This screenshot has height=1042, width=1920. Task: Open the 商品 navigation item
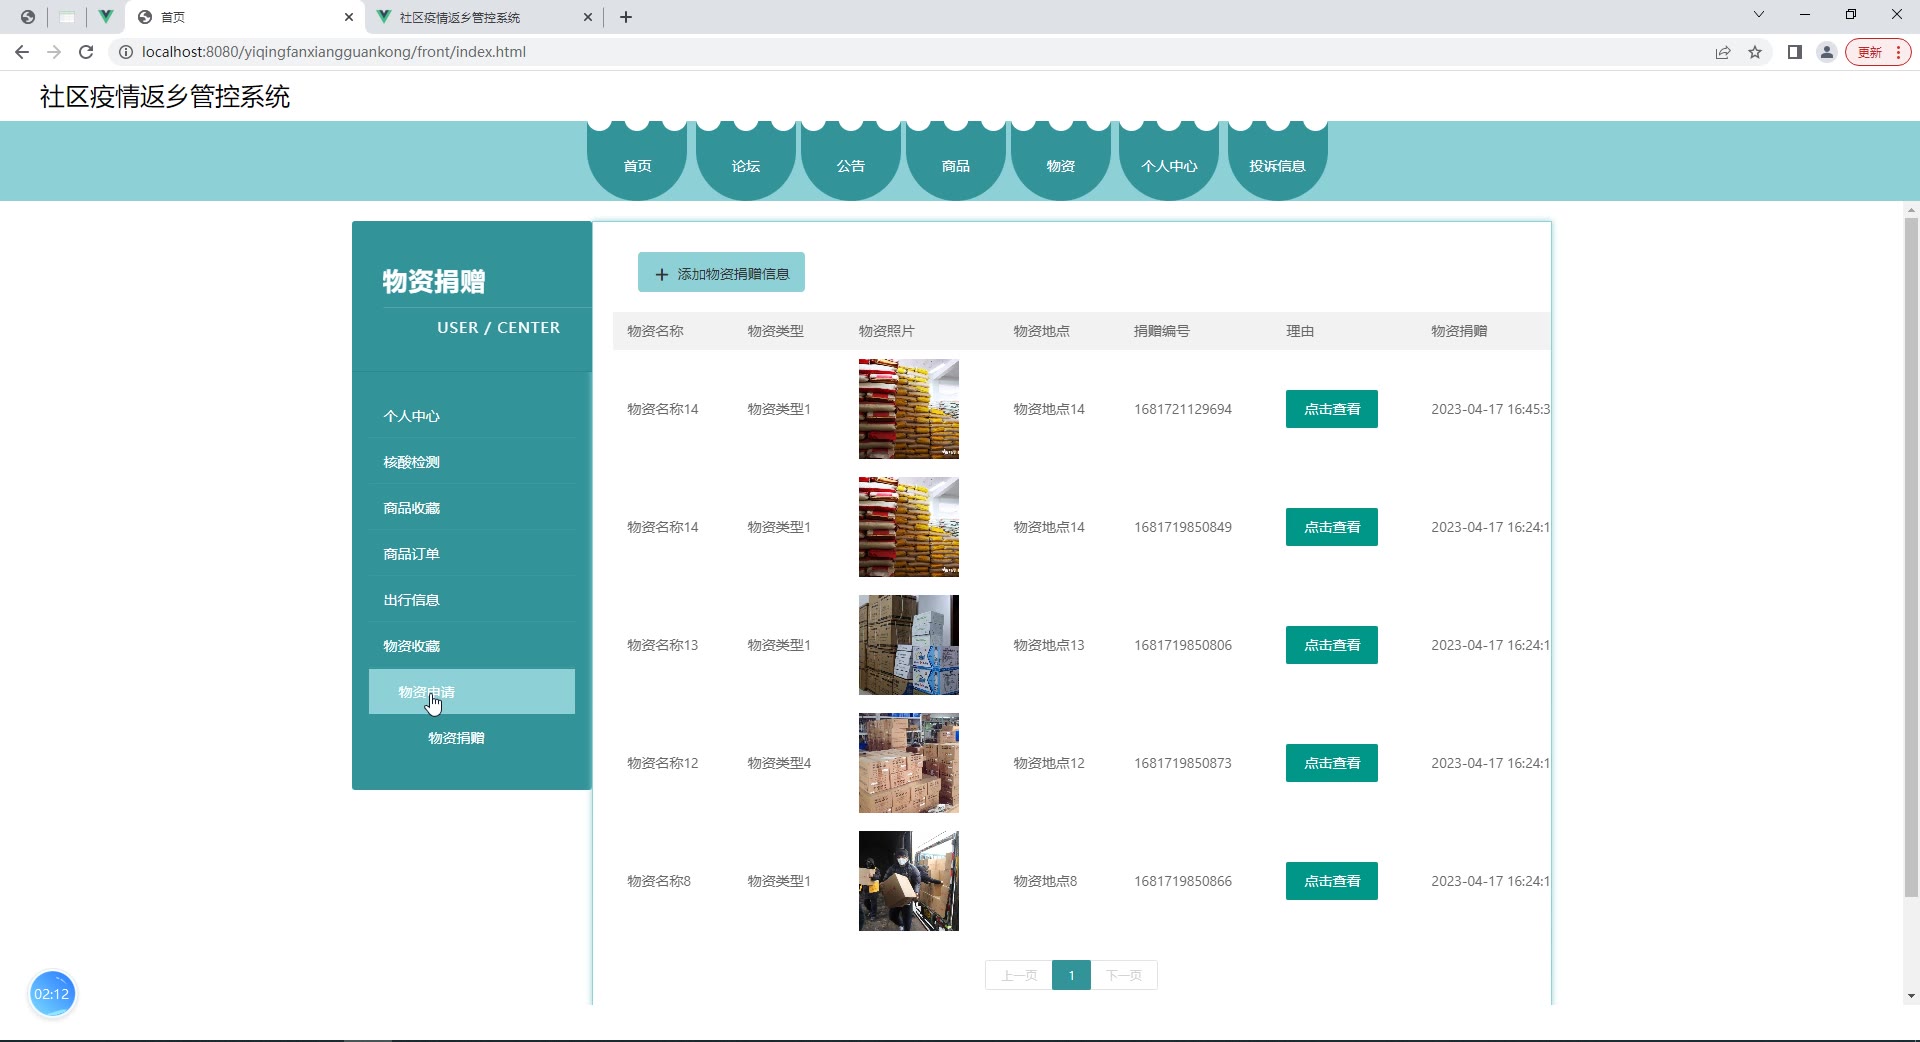(956, 163)
